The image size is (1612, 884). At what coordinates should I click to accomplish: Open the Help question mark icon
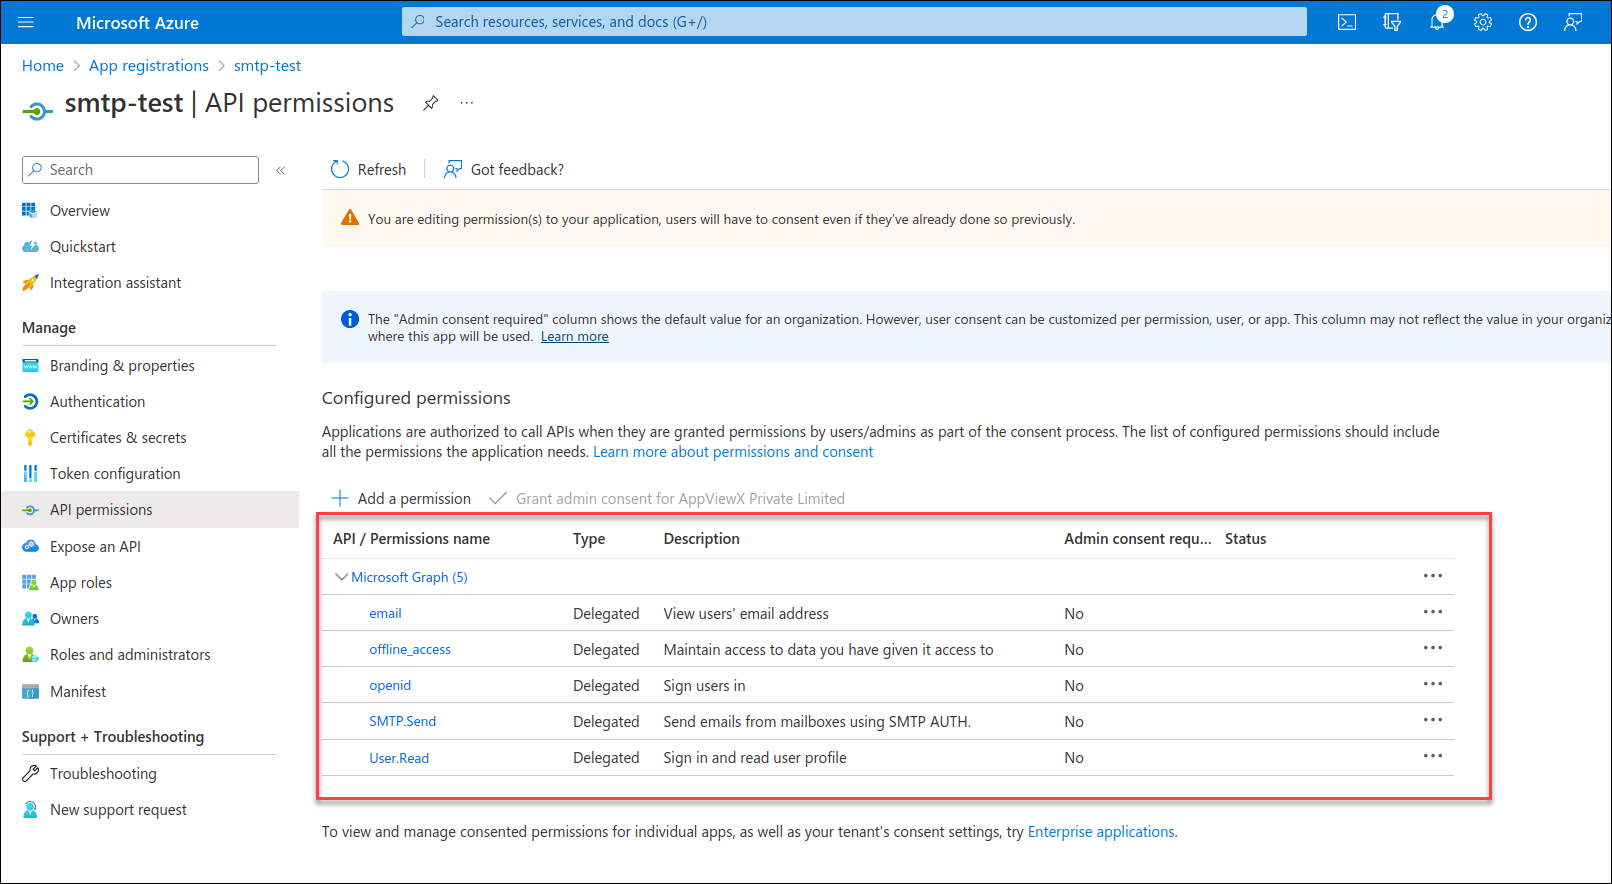coord(1528,22)
